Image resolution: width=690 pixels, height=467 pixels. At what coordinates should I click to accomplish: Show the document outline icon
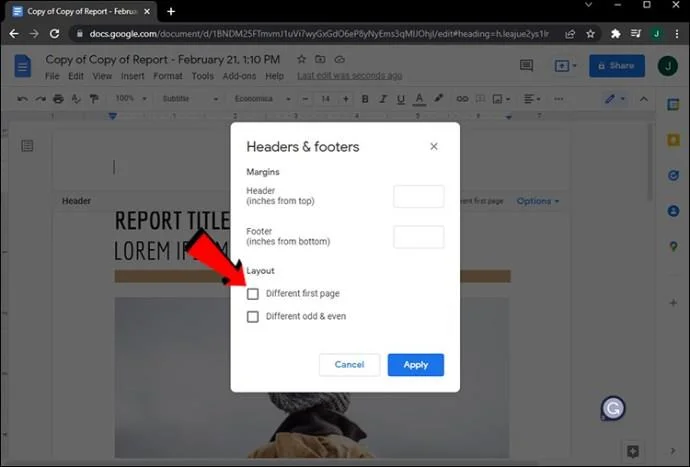[x=27, y=146]
